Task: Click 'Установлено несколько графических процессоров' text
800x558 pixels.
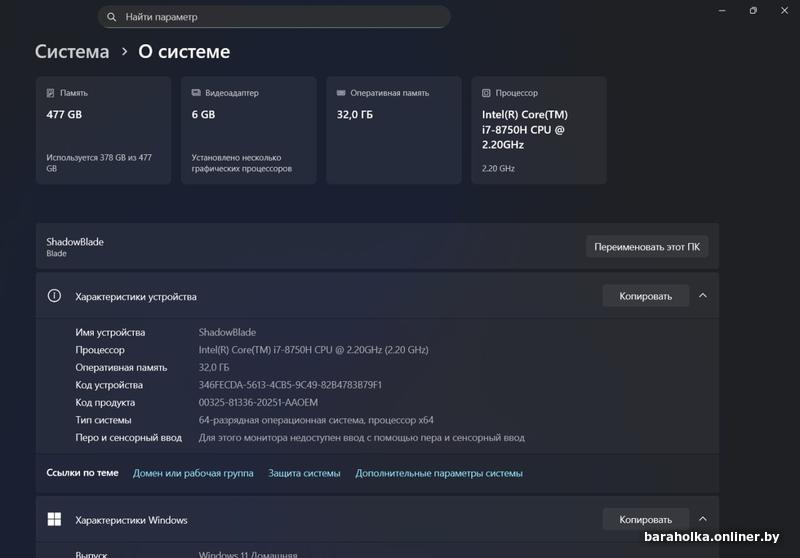Action: pyautogui.click(x=242, y=163)
